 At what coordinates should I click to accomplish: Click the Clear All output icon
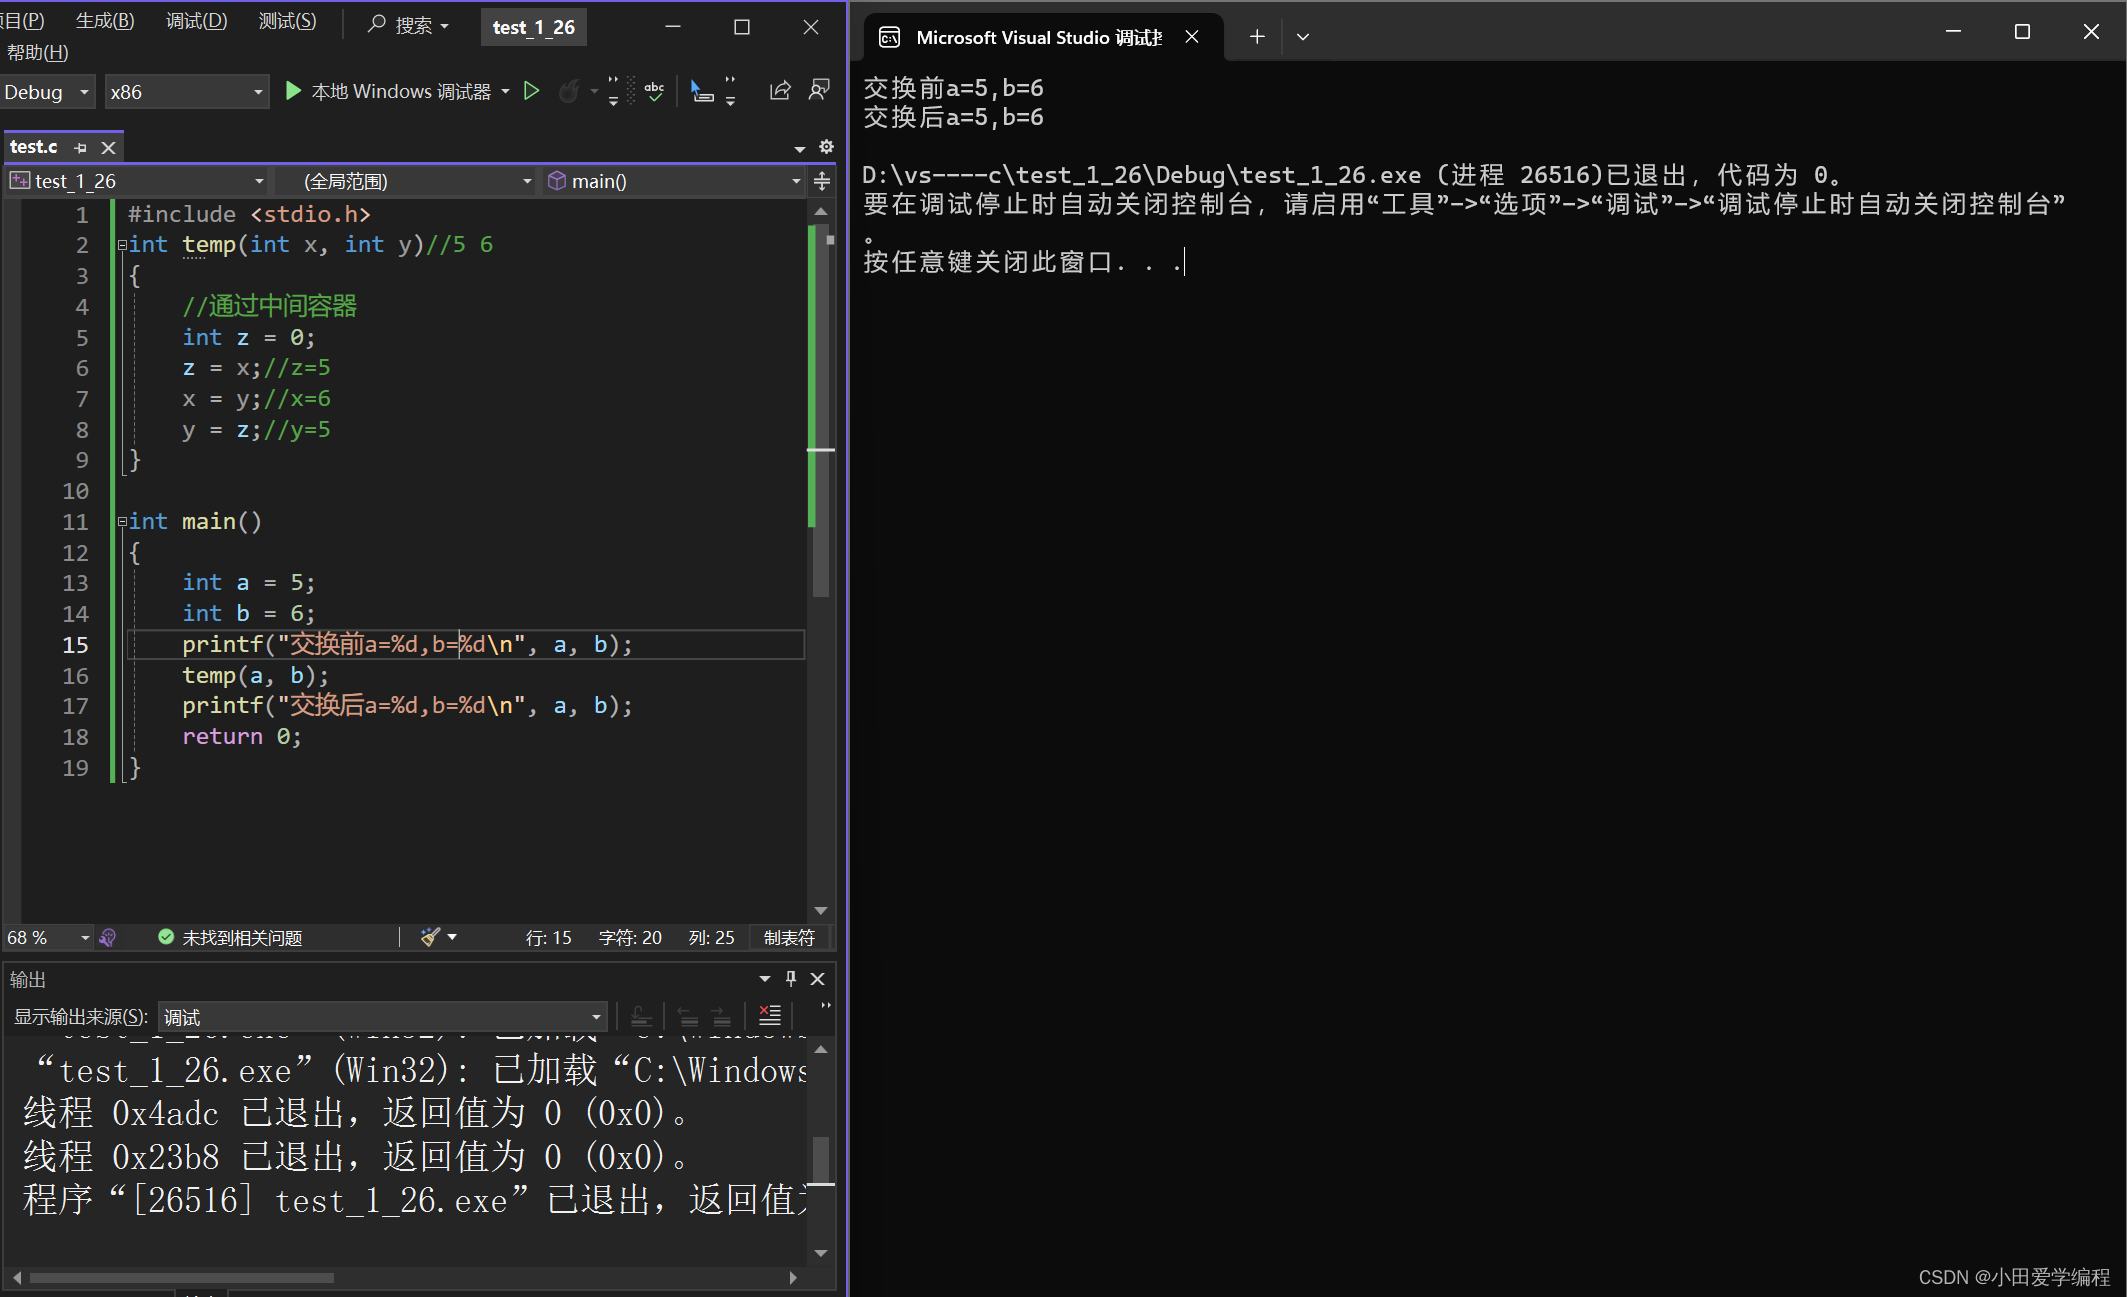coord(769,1016)
